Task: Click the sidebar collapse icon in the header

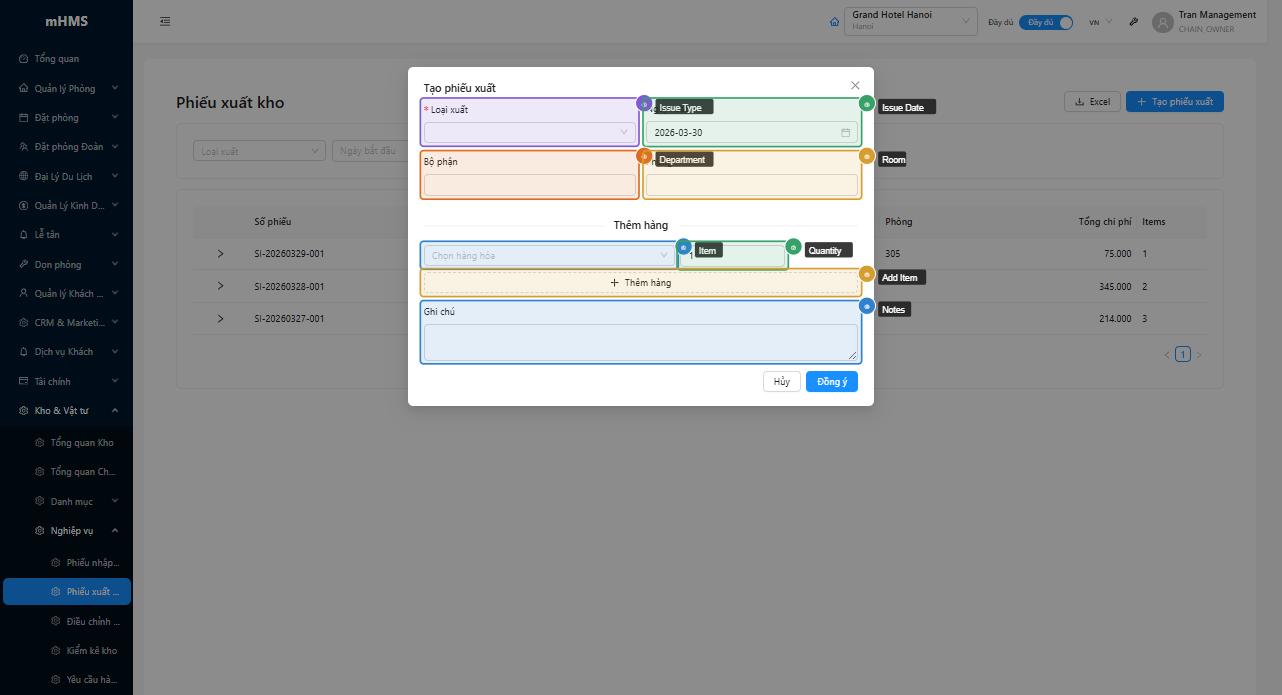Action: coord(165,22)
